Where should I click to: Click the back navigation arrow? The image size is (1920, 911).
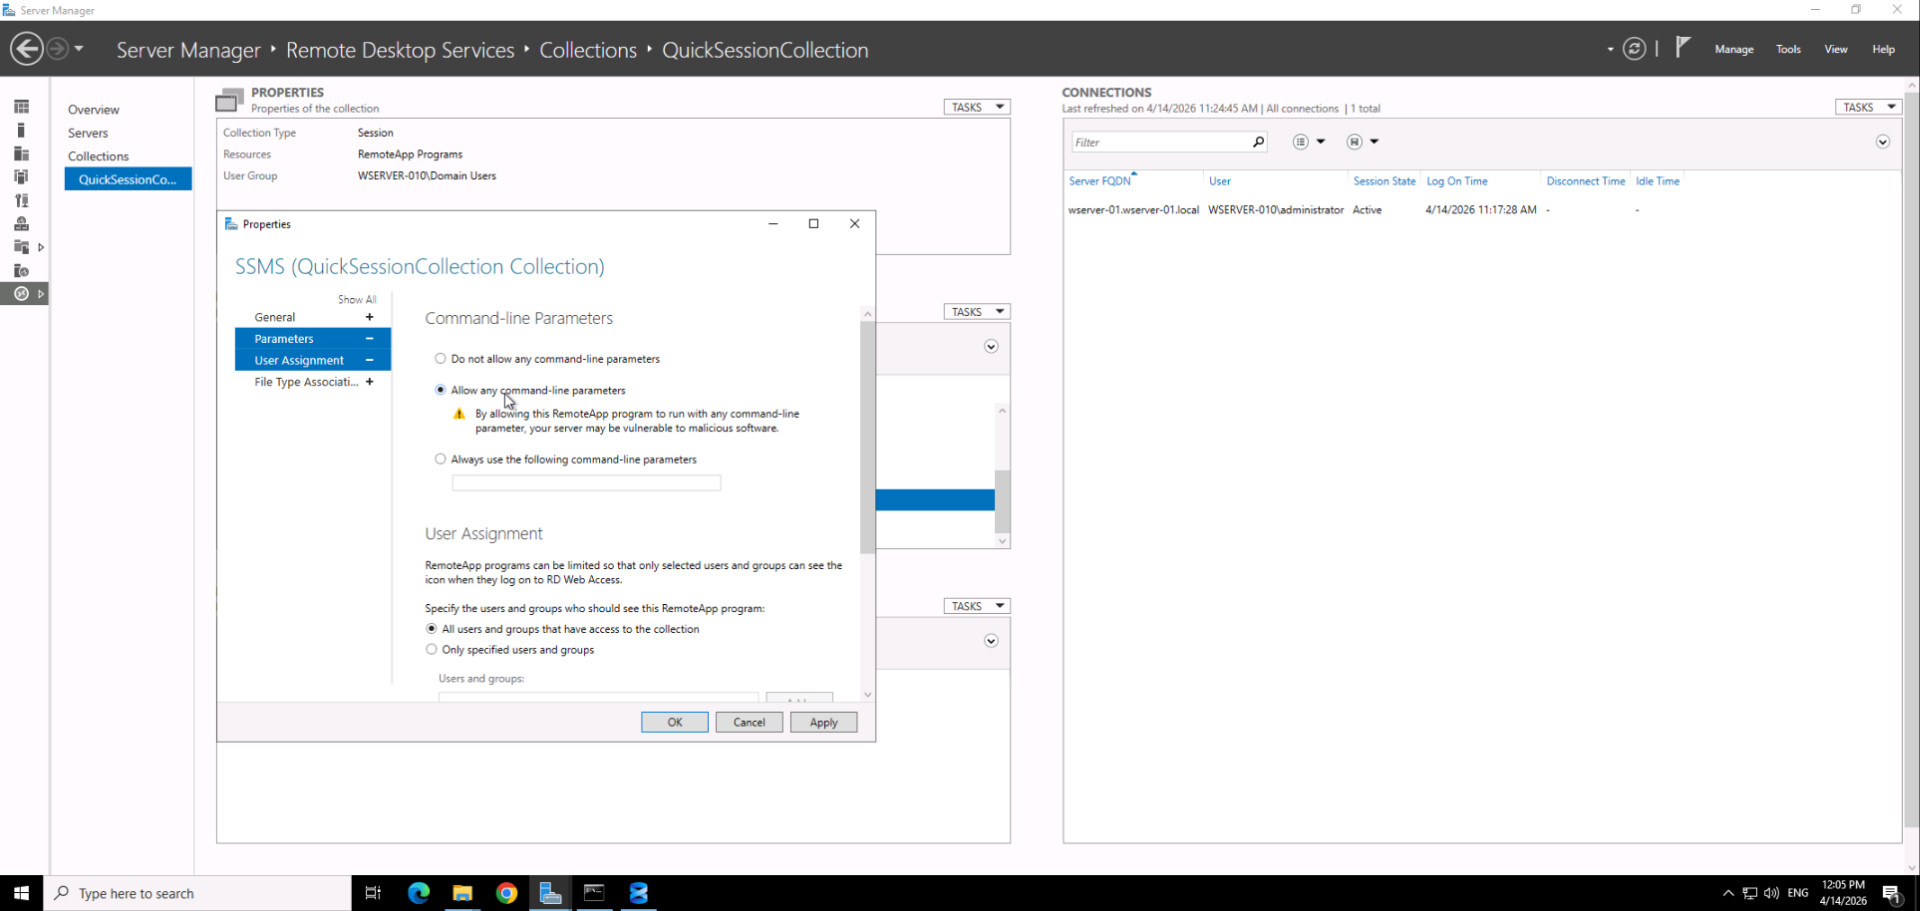(27, 49)
